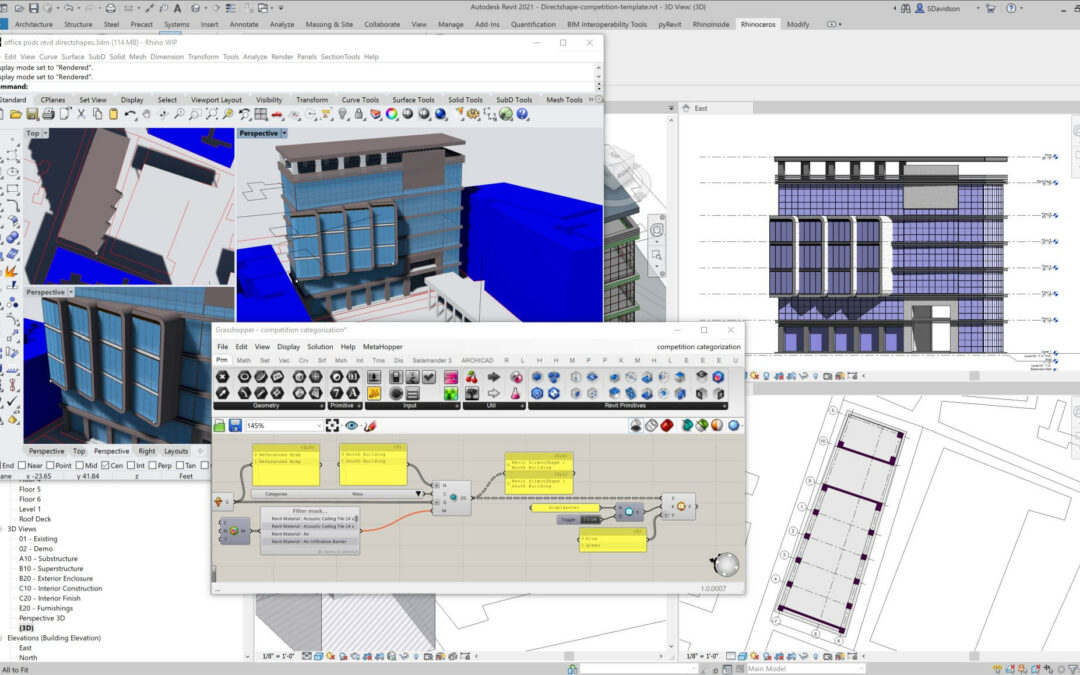Screen dimensions: 1080x675
Task: Click the green checkered swatch icon in Input panel
Action: click(x=450, y=394)
